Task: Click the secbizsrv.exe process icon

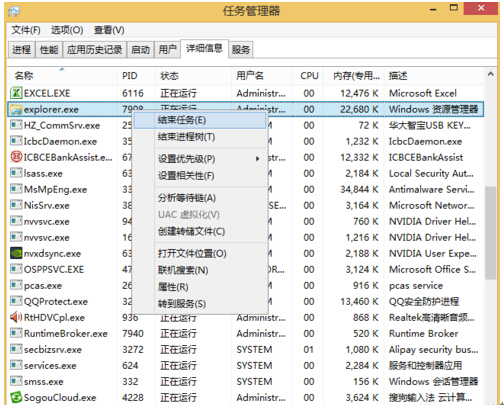Action: 16,349
